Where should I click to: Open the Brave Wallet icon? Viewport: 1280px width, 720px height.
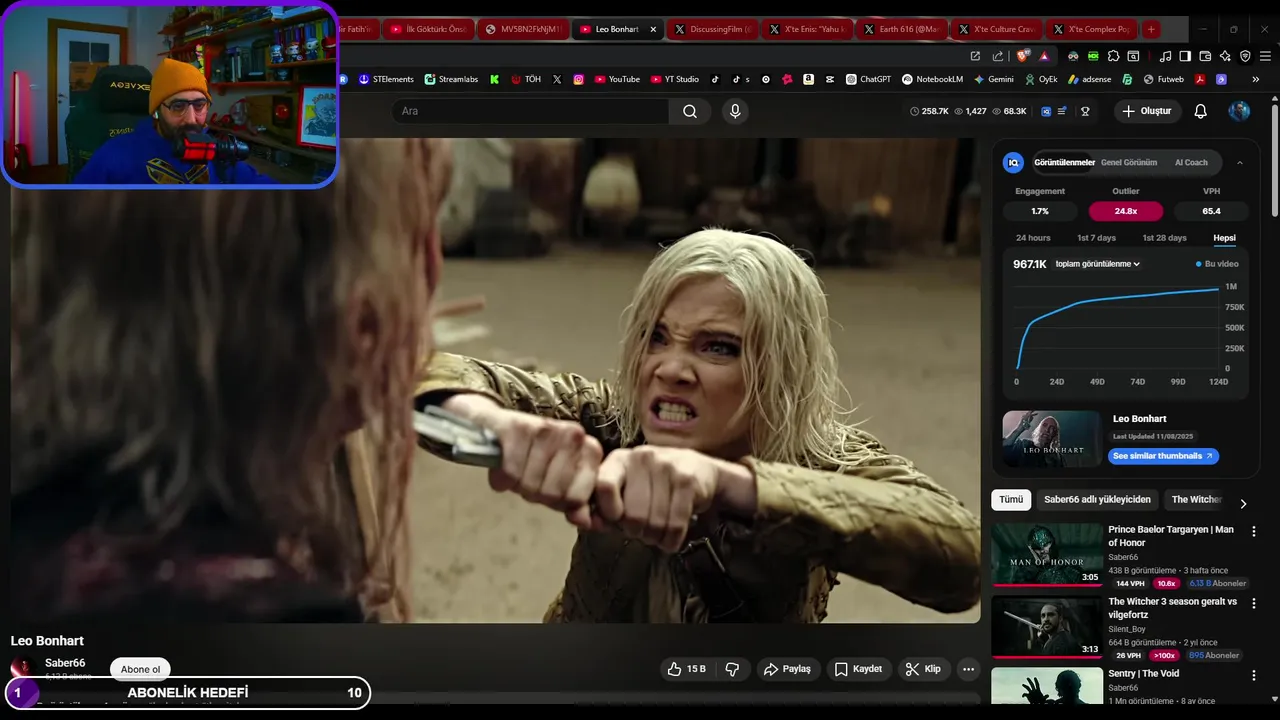tap(1205, 56)
